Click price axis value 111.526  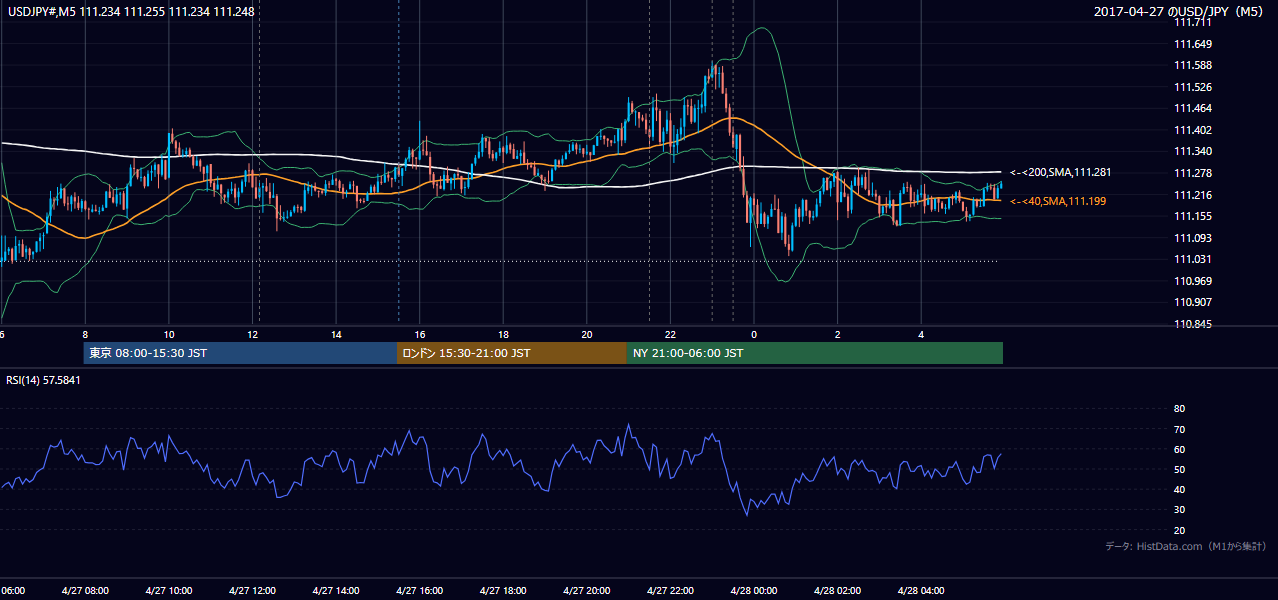(1193, 87)
